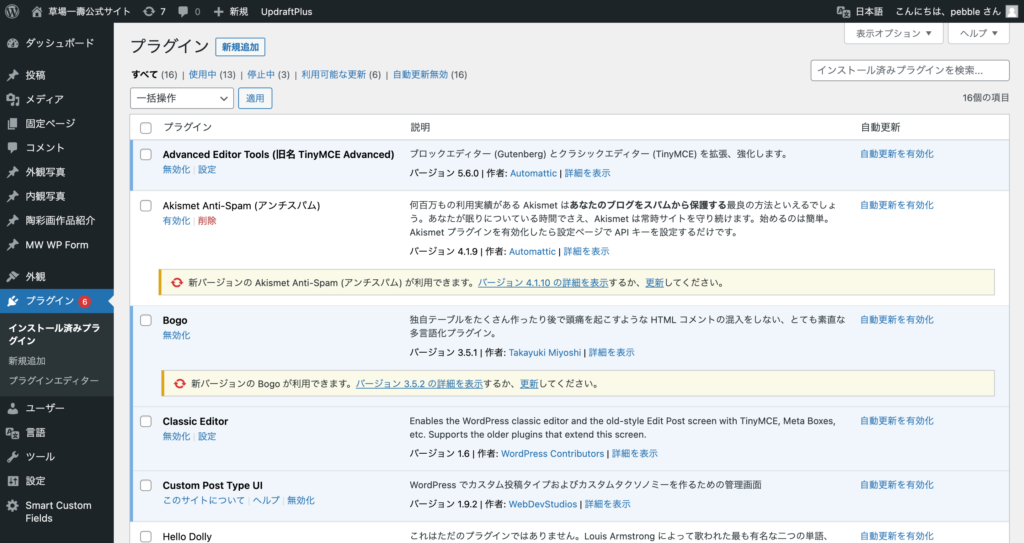The width and height of the screenshot is (1024, 543).
Task: Click the pebble user avatar
Action: coord(1011,11)
